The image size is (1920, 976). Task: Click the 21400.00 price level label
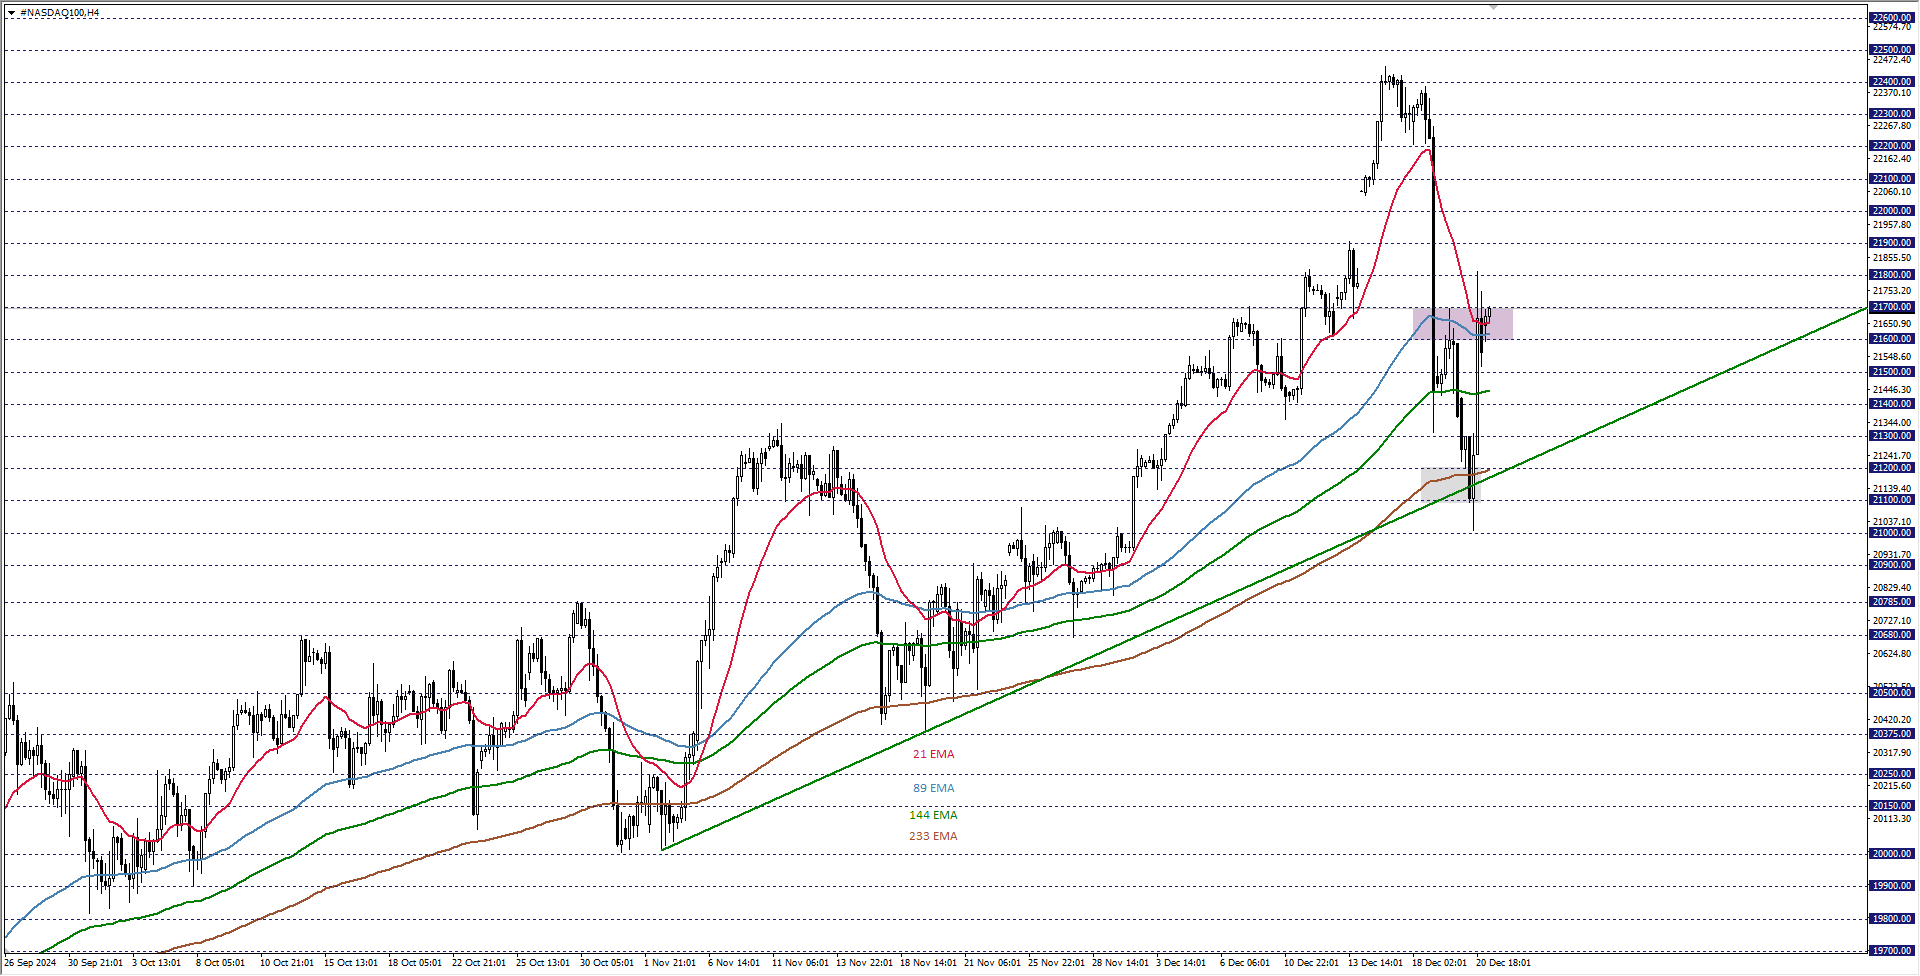(1891, 404)
